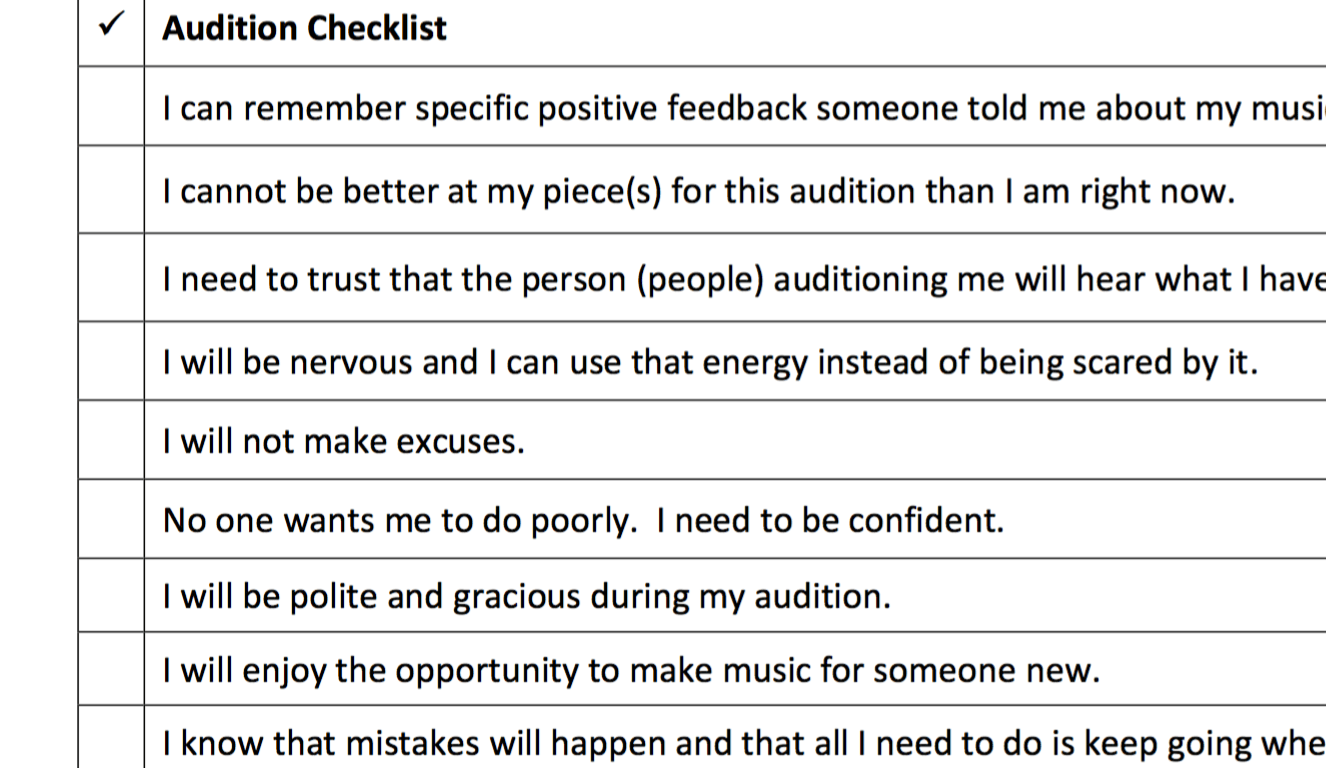Tick the box for 'I will not make excuses'
The width and height of the screenshot is (1326, 768).
111,440
